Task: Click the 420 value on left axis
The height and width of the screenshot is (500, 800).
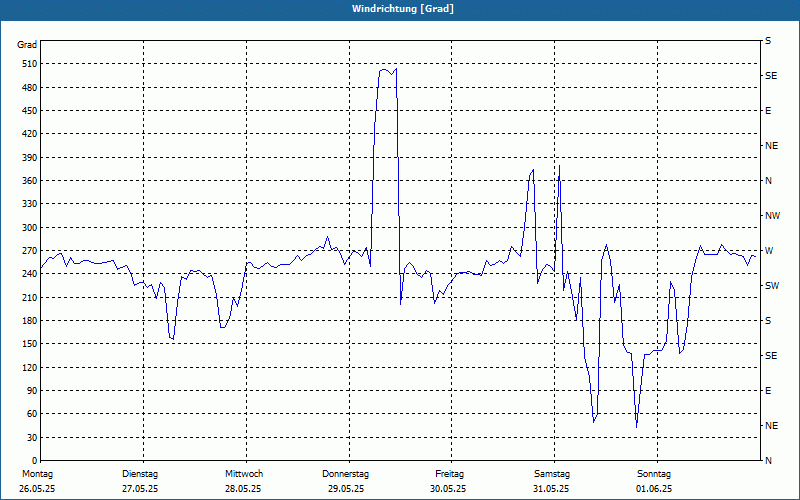Action: click(x=30, y=134)
